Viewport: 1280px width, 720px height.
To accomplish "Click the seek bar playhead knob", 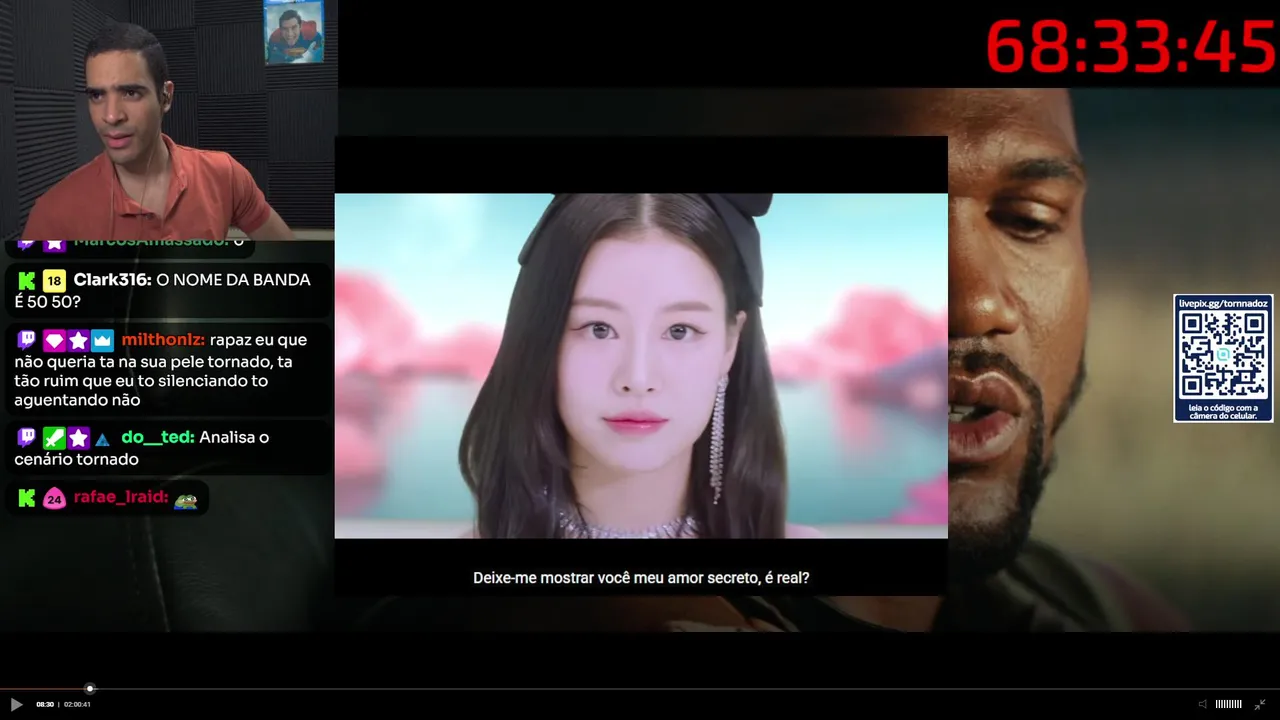I will pos(90,689).
